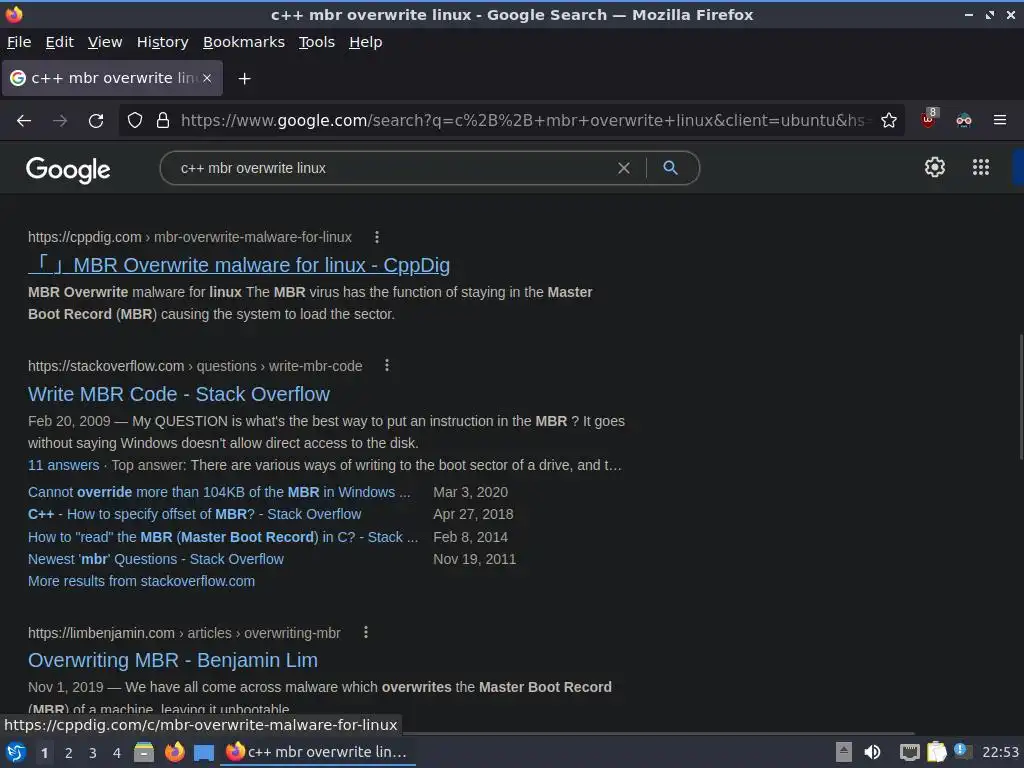Open the 11 answers link

[x=63, y=466]
